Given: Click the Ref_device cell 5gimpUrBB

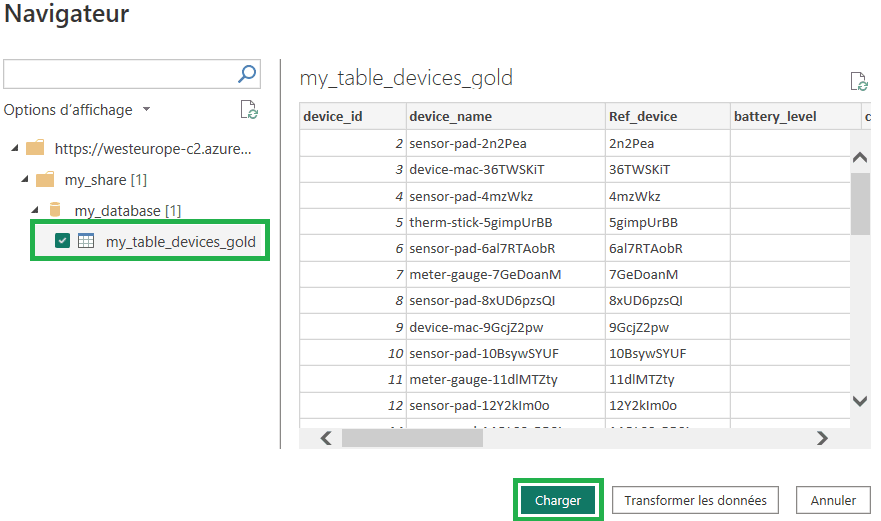Looking at the screenshot, I should [x=667, y=222].
